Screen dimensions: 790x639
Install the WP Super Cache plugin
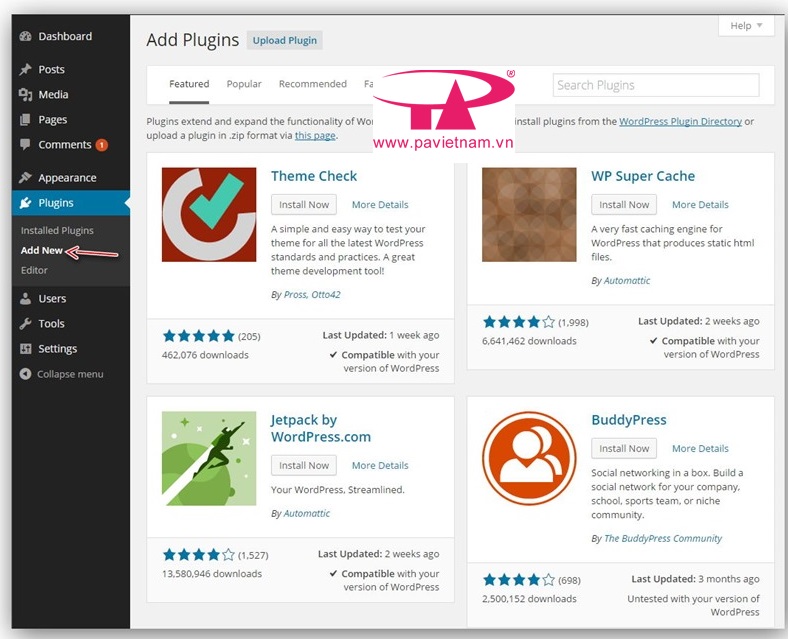coord(624,205)
